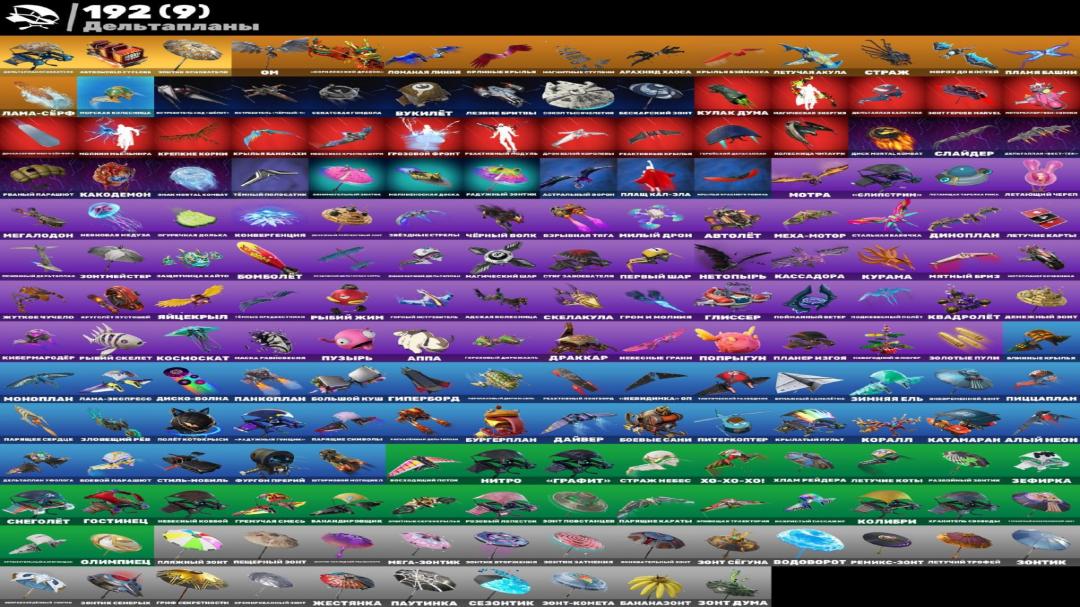Pick the ПОПРЫГУН glider
Image resolution: width=1080 pixels, height=607 pixels.
click(x=733, y=341)
